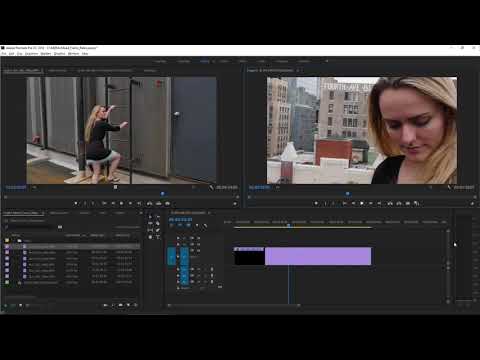Open Program monitor playback resolution dropdown
Viewport: 480px width, 360px height.
click(431, 188)
